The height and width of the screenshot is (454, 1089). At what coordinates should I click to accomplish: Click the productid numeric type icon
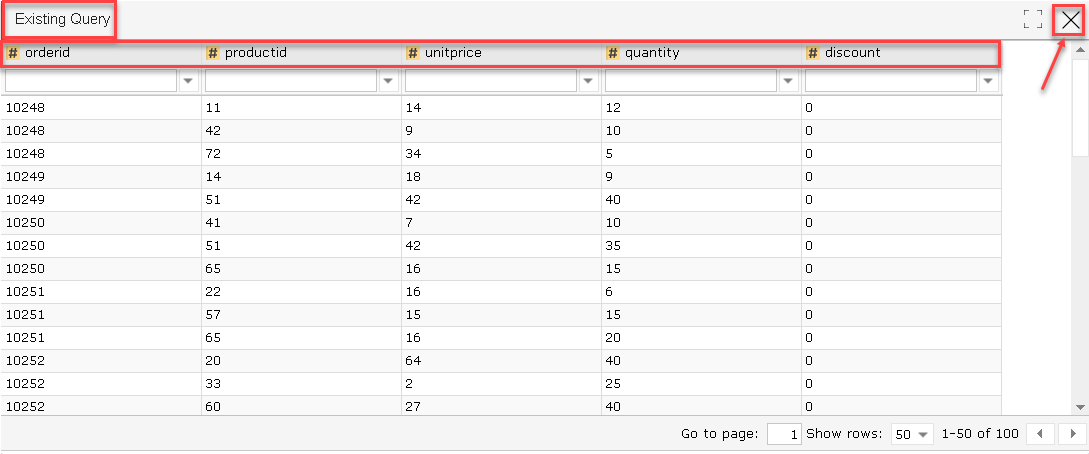click(213, 53)
